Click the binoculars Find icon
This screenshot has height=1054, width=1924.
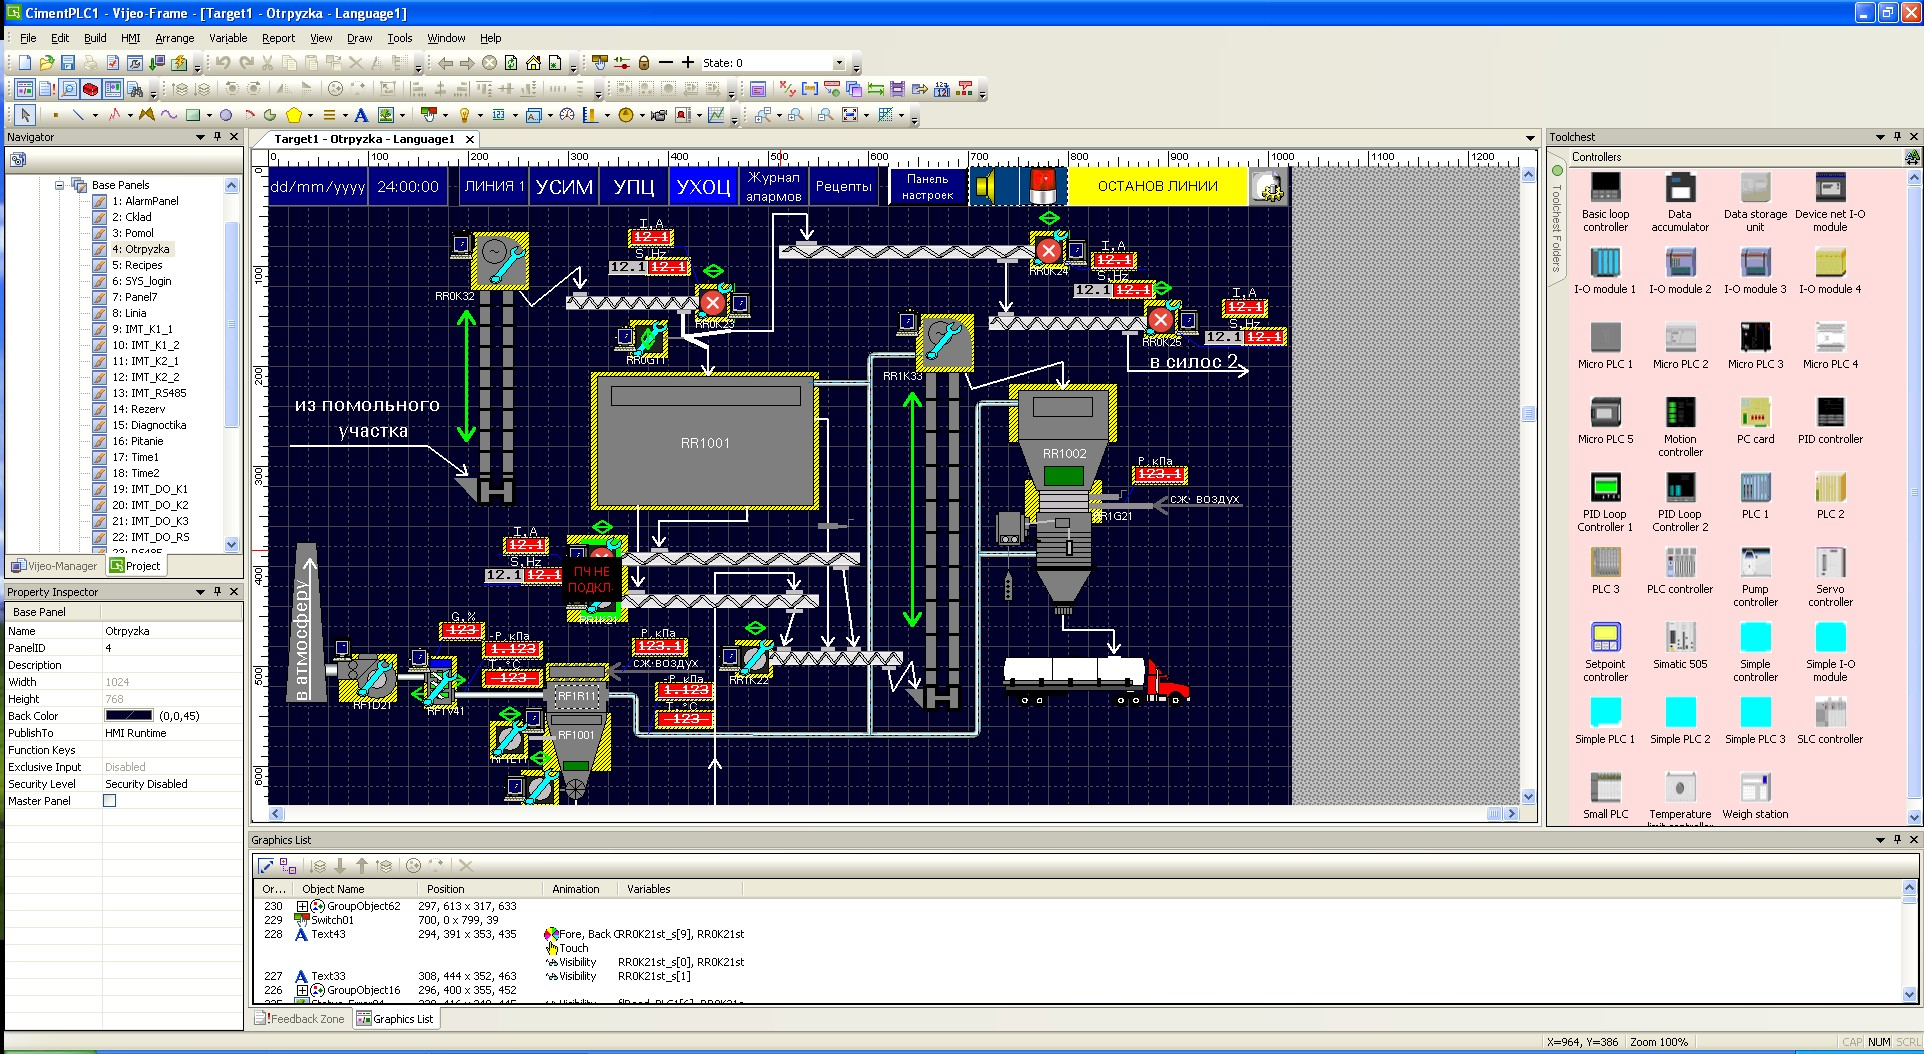tap(135, 89)
